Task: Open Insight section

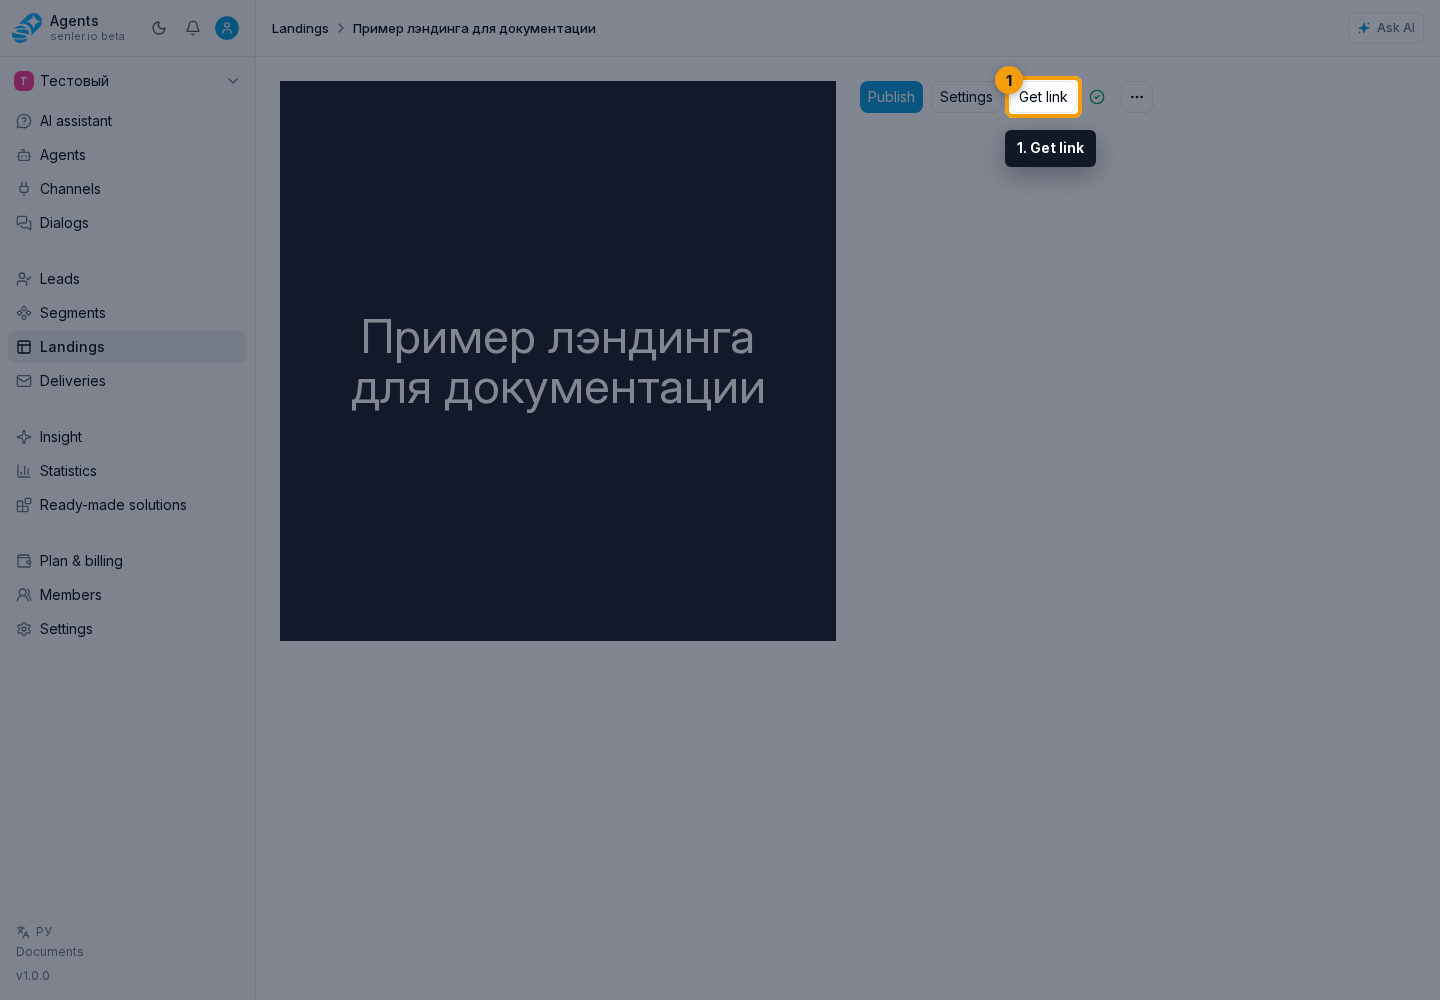Action: (127, 437)
